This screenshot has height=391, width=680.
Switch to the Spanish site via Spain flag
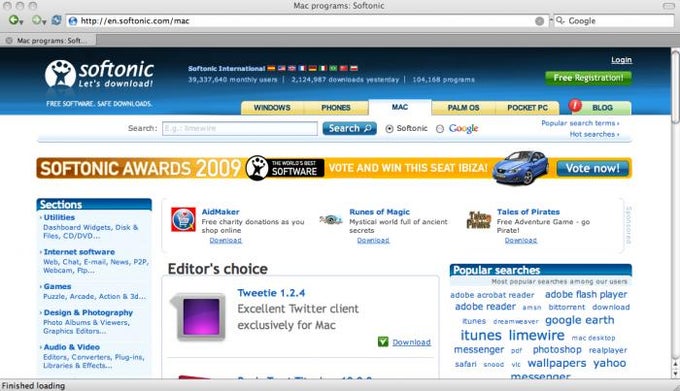pyautogui.click(x=271, y=68)
